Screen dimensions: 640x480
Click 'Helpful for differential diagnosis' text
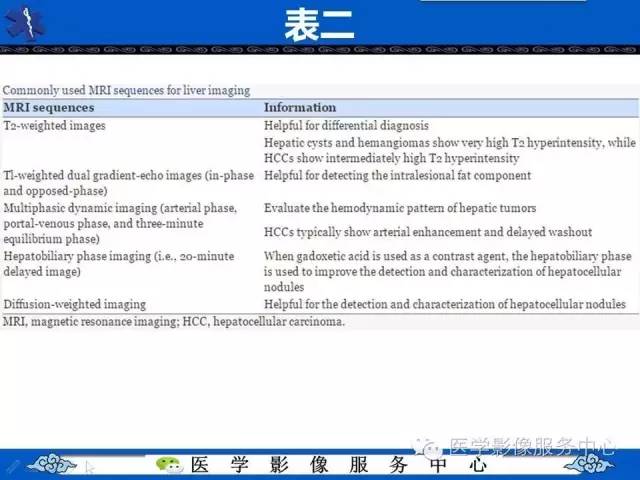pyautogui.click(x=346, y=126)
